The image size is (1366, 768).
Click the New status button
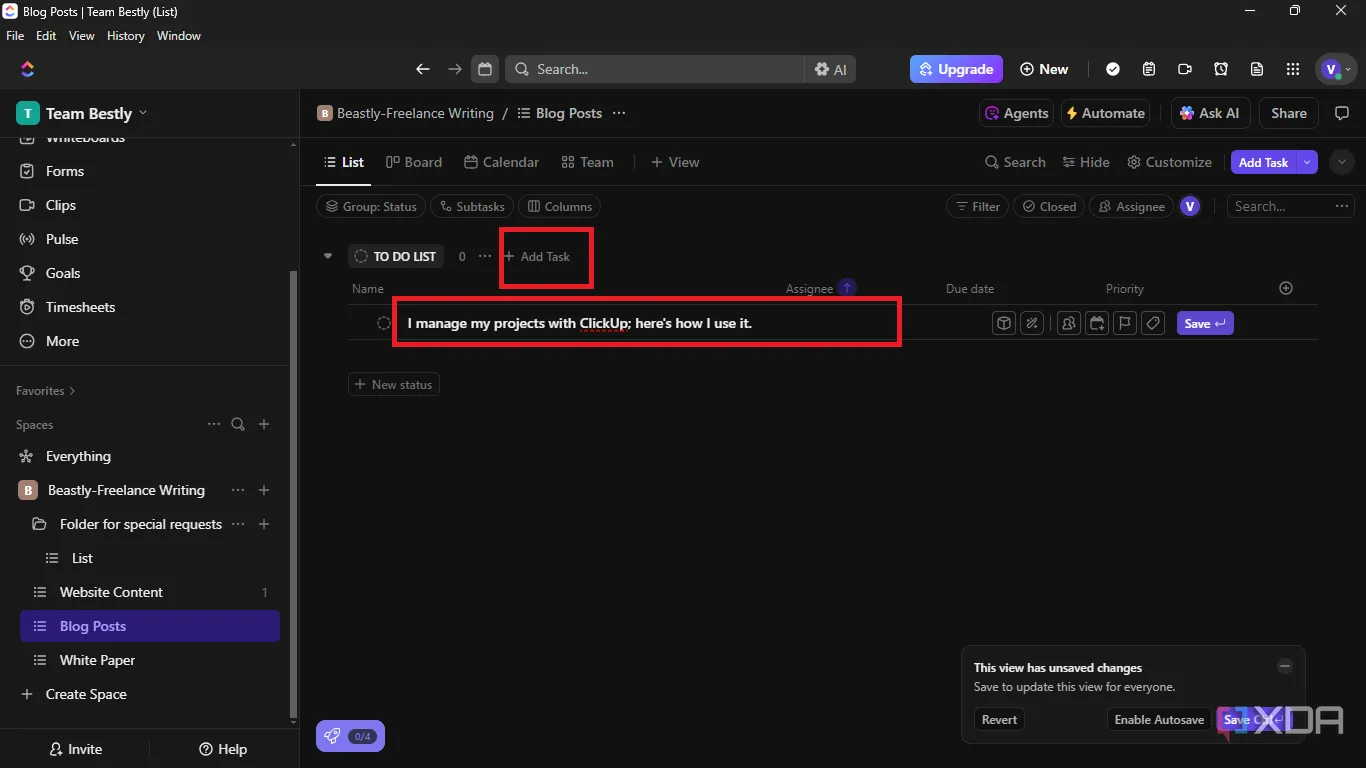click(x=394, y=385)
